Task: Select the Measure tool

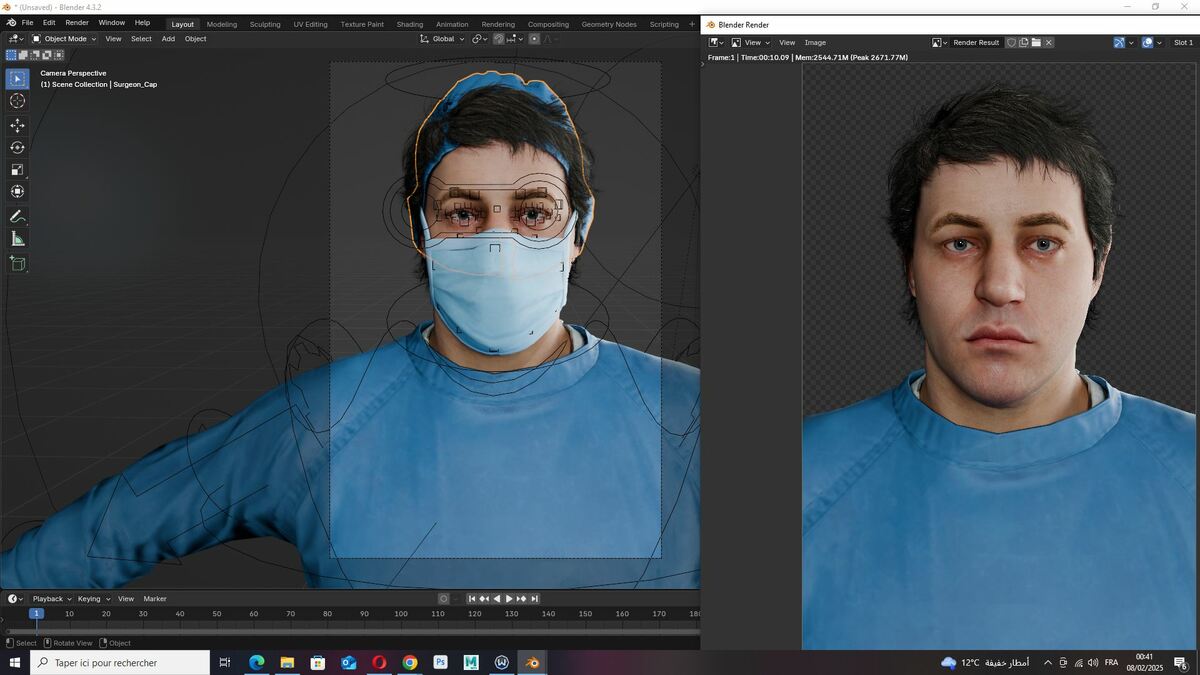Action: tap(17, 238)
